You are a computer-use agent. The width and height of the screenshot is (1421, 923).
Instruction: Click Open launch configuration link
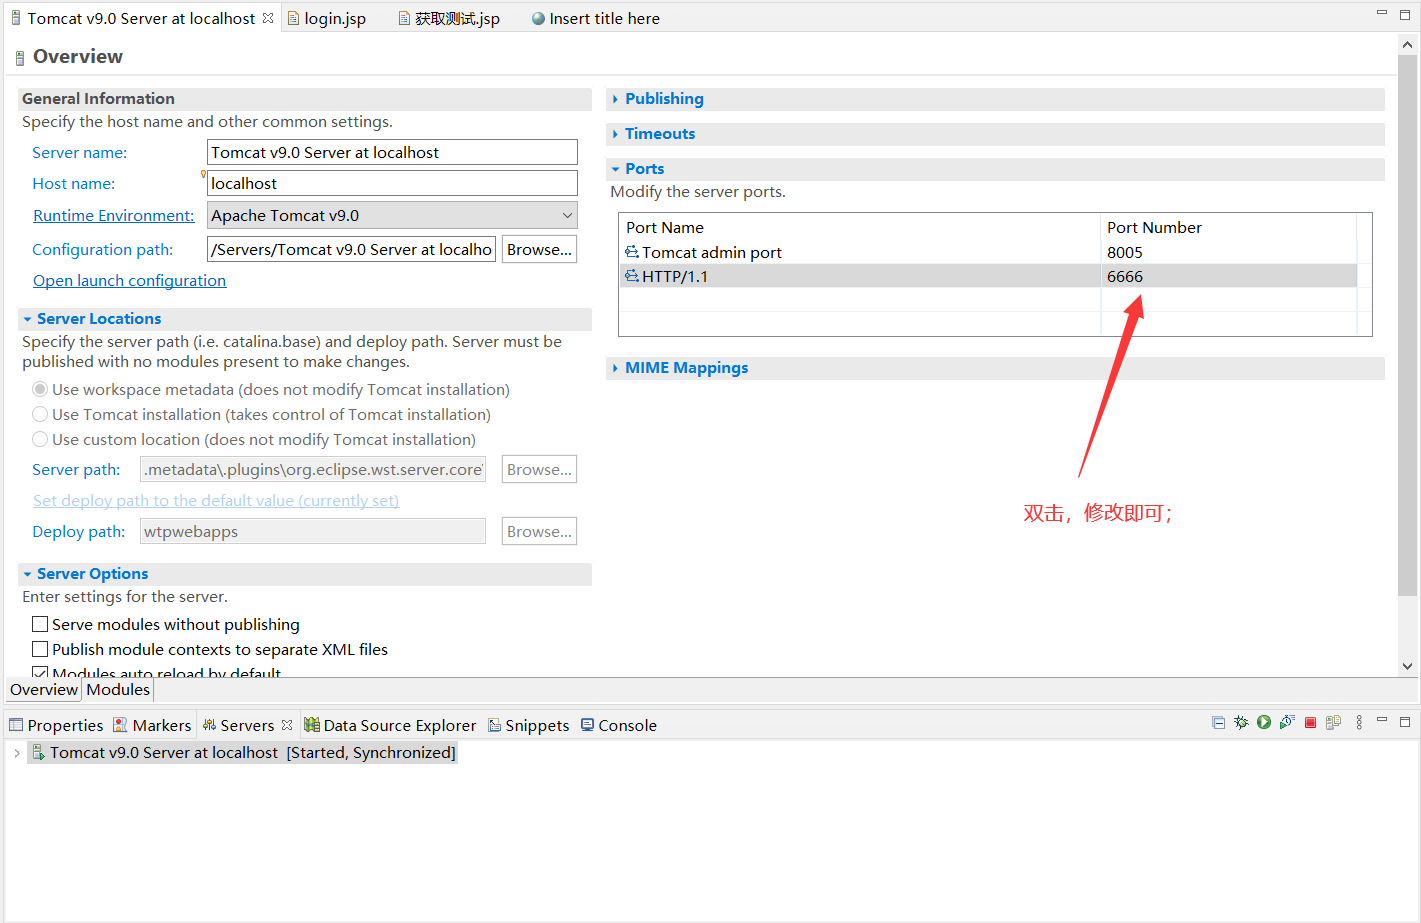pos(130,280)
